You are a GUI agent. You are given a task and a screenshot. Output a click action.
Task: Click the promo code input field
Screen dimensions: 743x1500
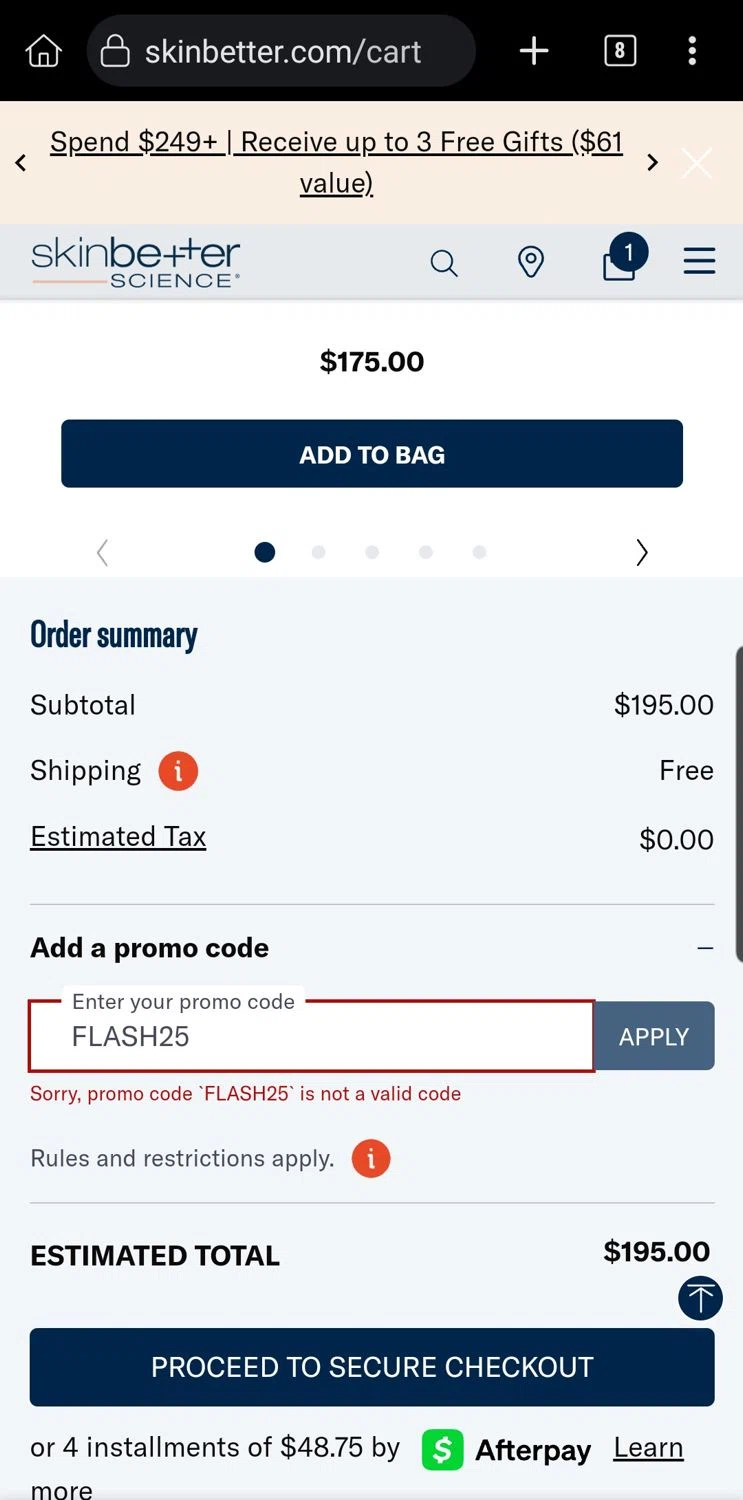(x=312, y=1037)
